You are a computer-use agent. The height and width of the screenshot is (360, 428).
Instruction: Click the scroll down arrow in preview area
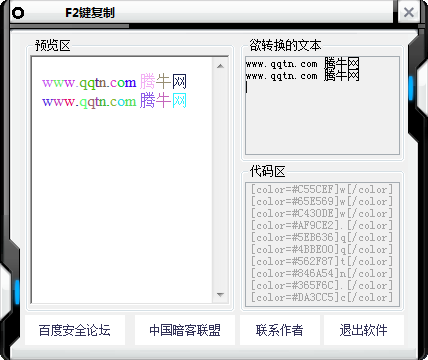(220, 295)
